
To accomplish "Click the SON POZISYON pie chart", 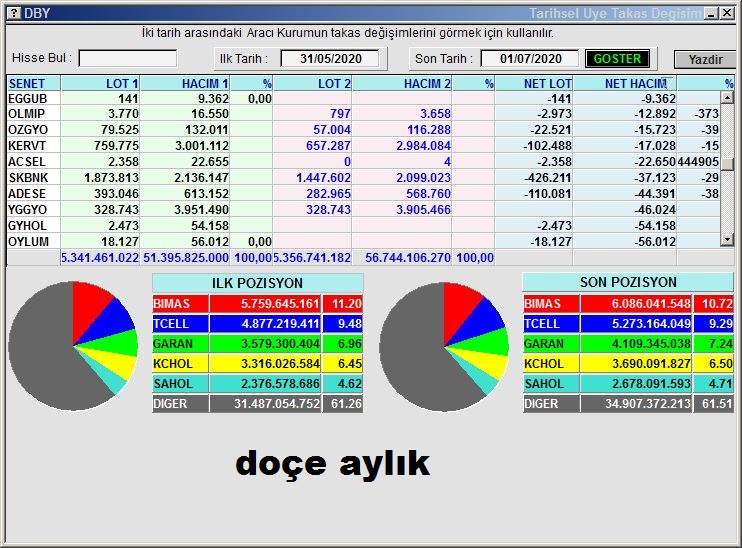I will (x=444, y=347).
